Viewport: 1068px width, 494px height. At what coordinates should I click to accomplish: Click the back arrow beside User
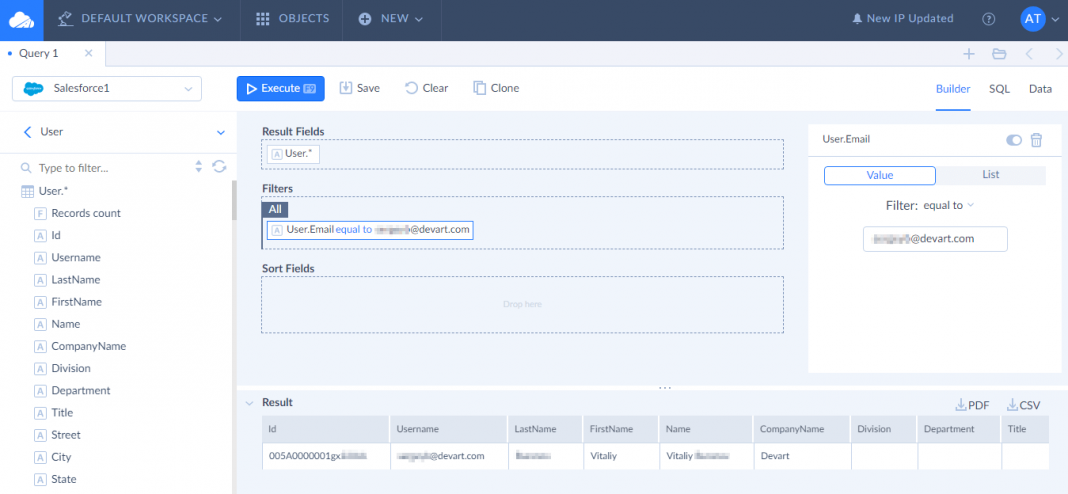point(28,132)
